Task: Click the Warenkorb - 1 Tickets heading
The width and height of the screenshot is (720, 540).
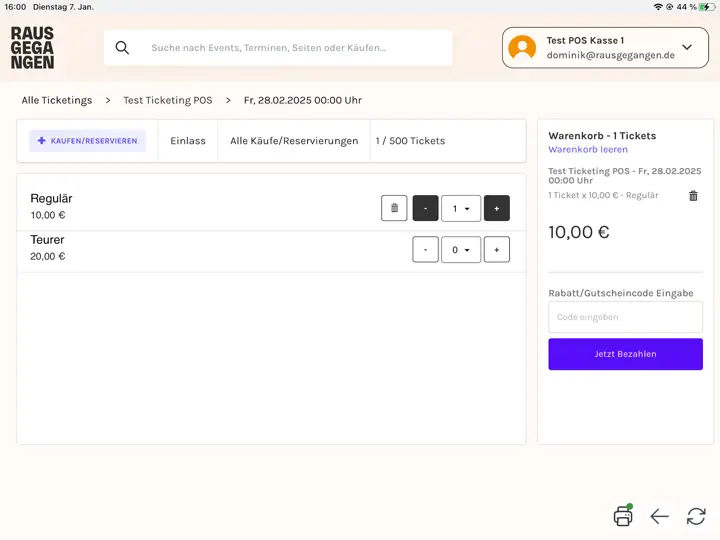Action: coord(602,135)
